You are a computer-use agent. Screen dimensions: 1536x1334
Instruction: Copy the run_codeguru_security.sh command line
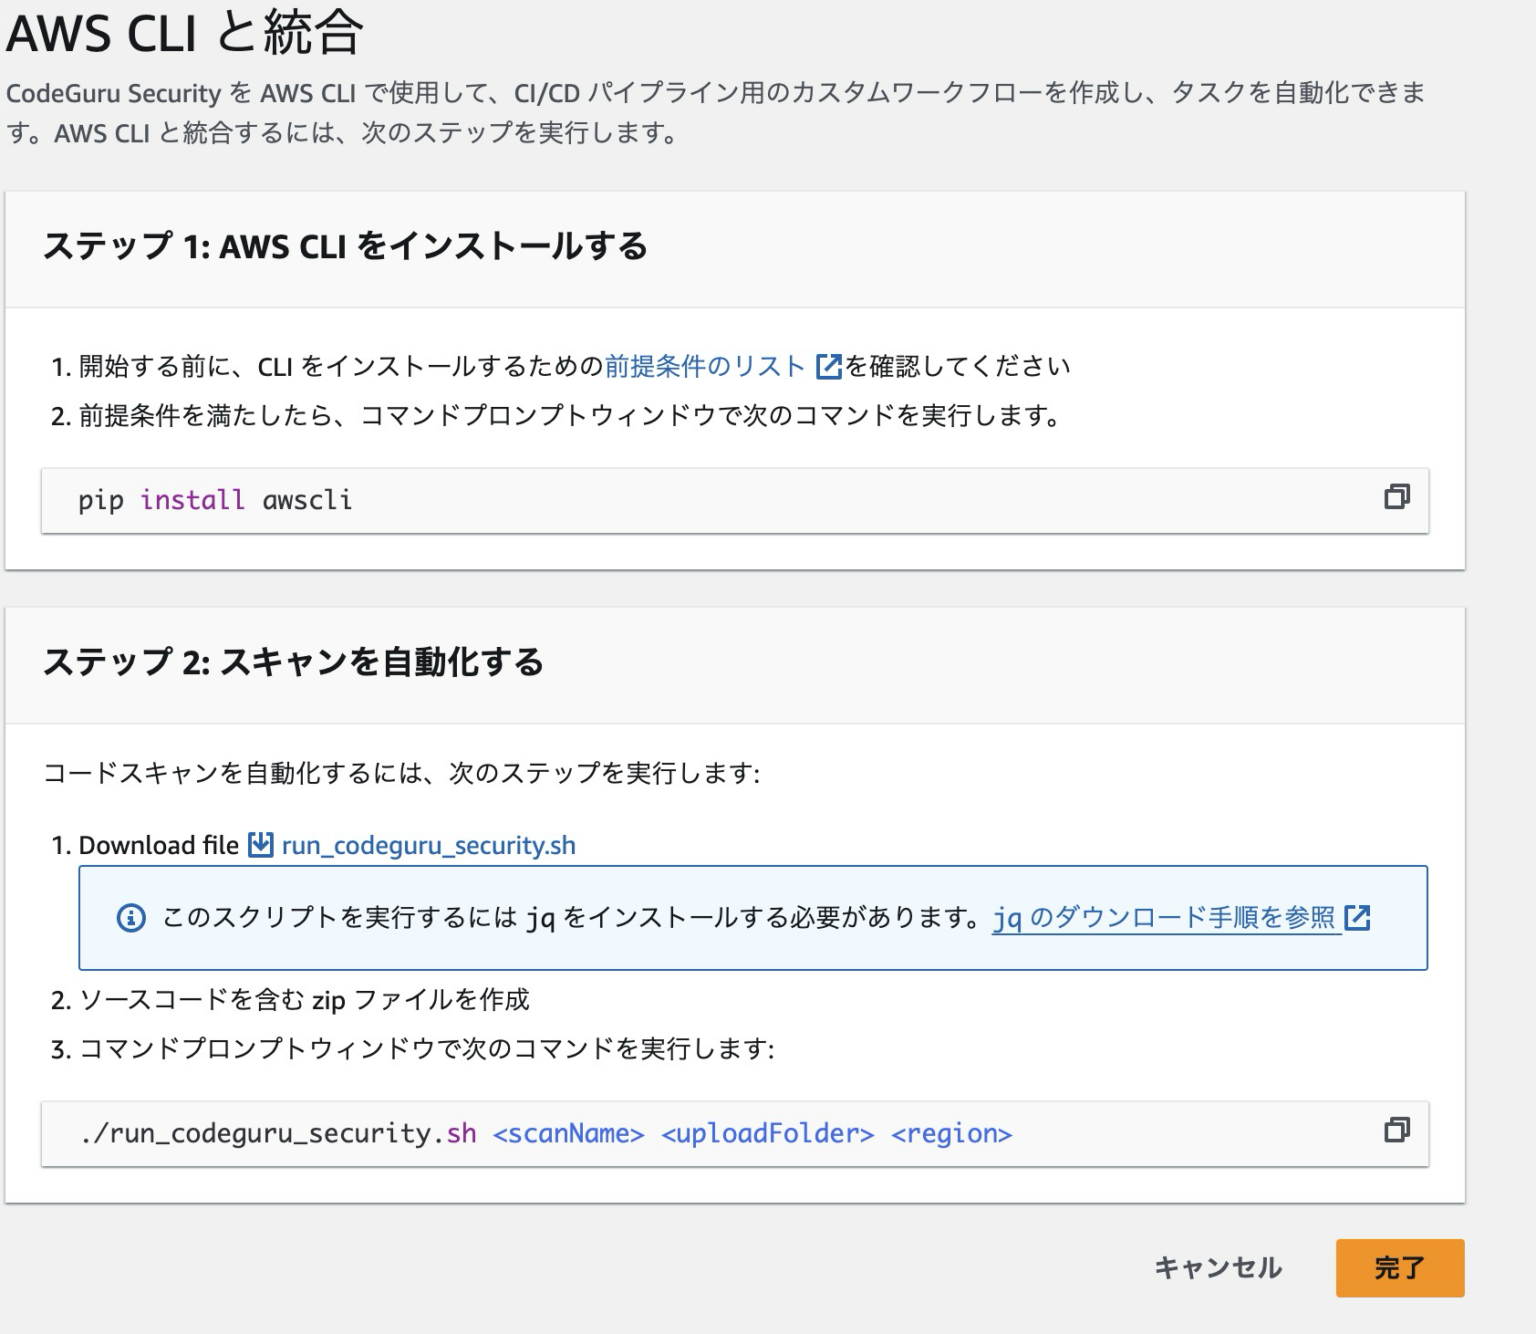click(x=1399, y=1131)
